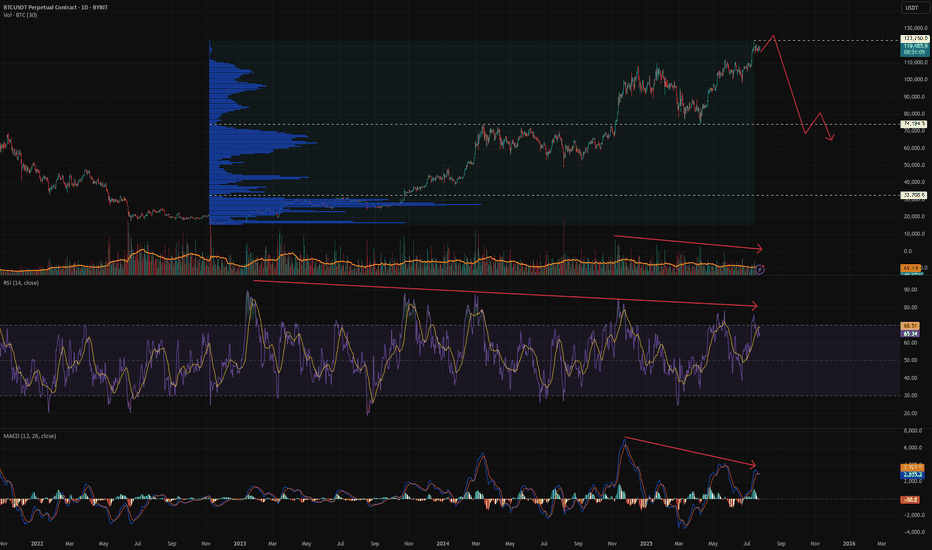Select the MACD (12, 26, close) indicator legend
Viewport: 932px width, 550px height.
30,436
